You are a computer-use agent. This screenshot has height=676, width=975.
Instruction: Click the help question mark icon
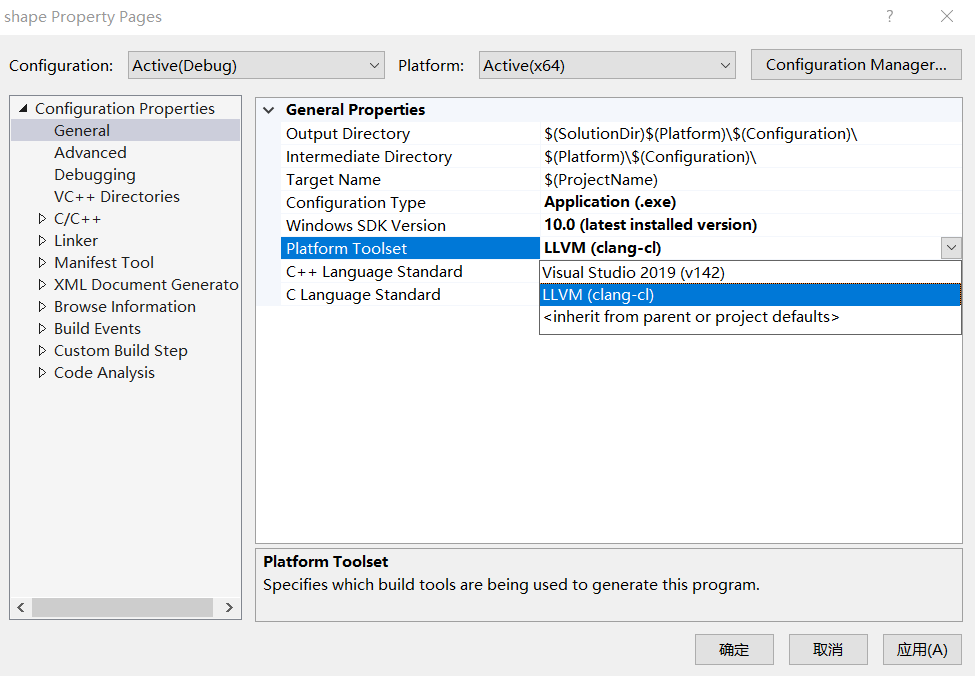pyautogui.click(x=889, y=16)
